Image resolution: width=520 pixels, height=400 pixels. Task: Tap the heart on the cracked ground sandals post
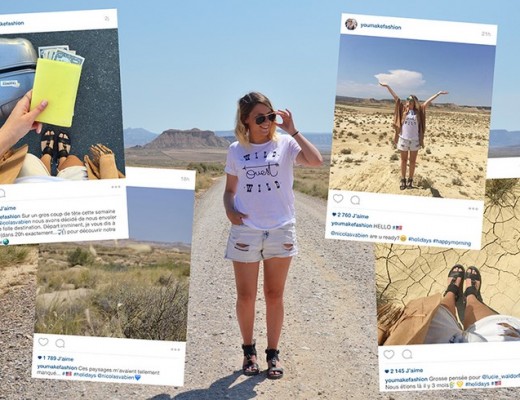(389, 354)
